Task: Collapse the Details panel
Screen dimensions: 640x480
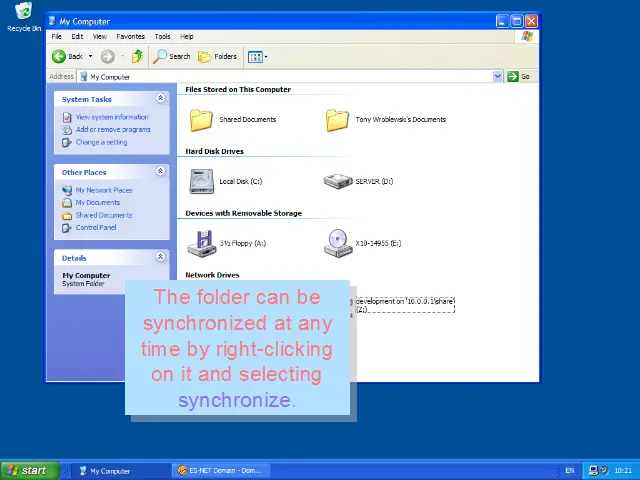Action: 160,258
